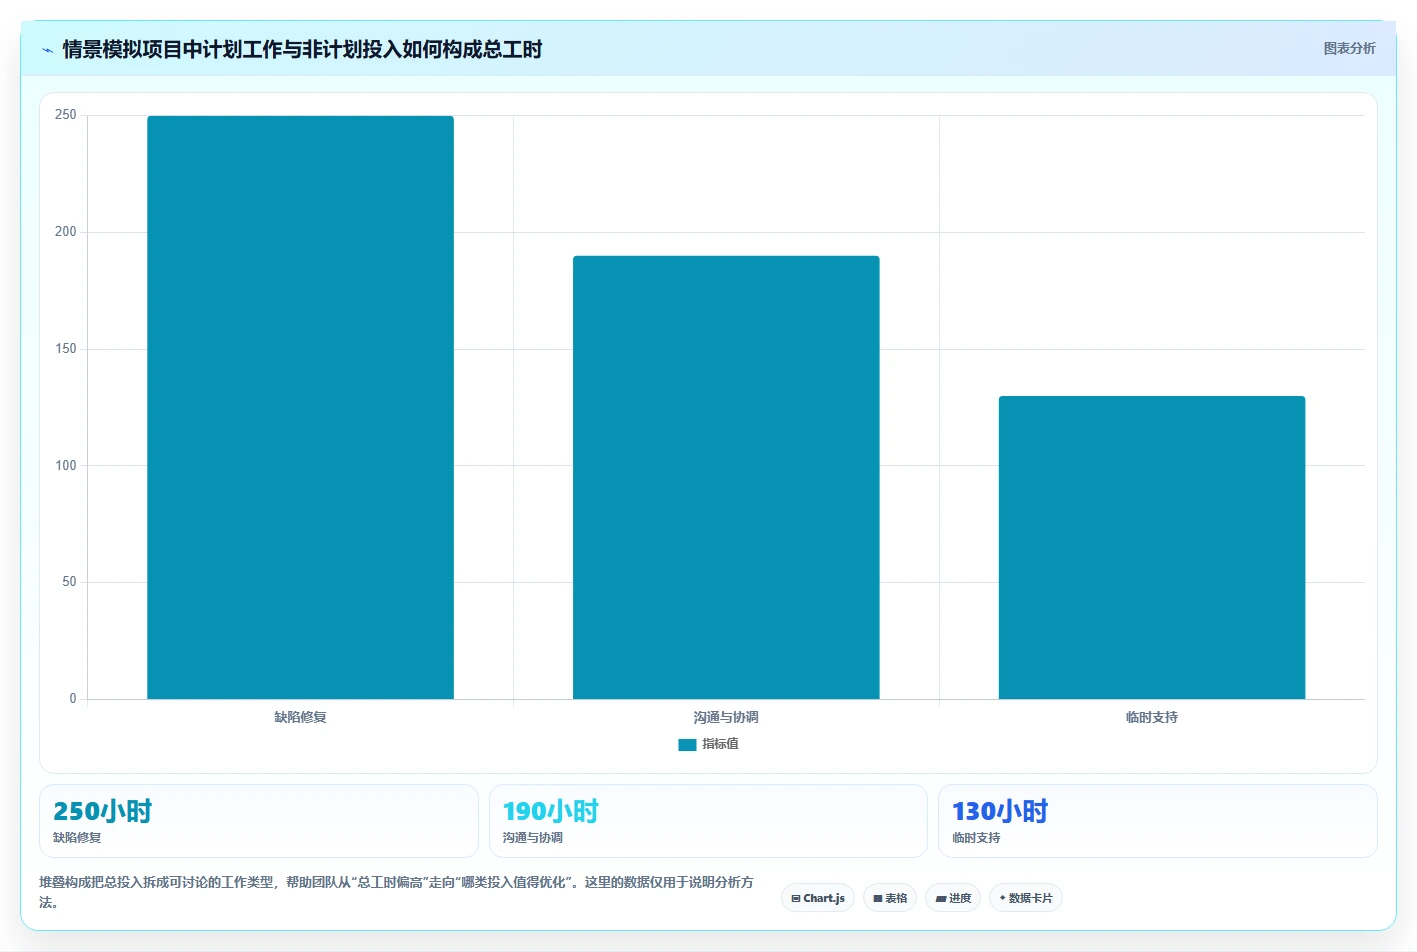This screenshot has width=1417, height=952.
Task: Select the 250小时 缺陷修复 data card
Action: click(x=259, y=821)
